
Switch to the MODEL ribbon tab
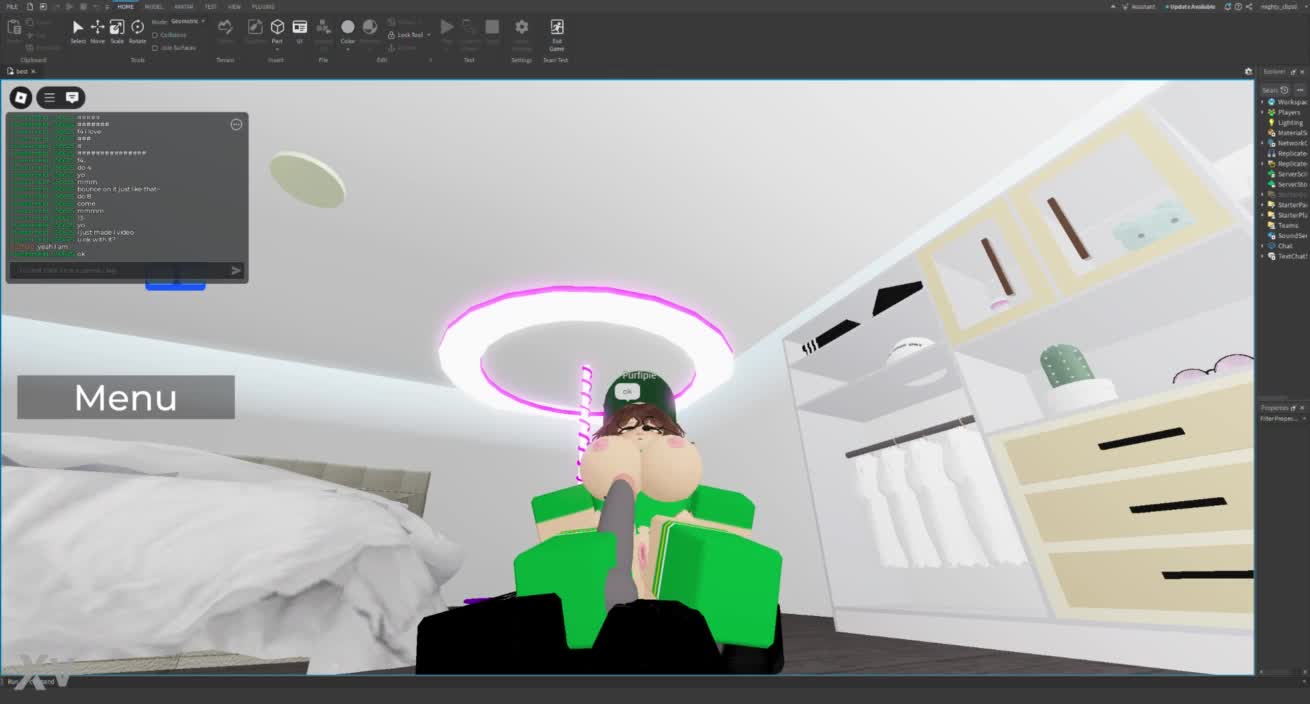[x=154, y=6]
